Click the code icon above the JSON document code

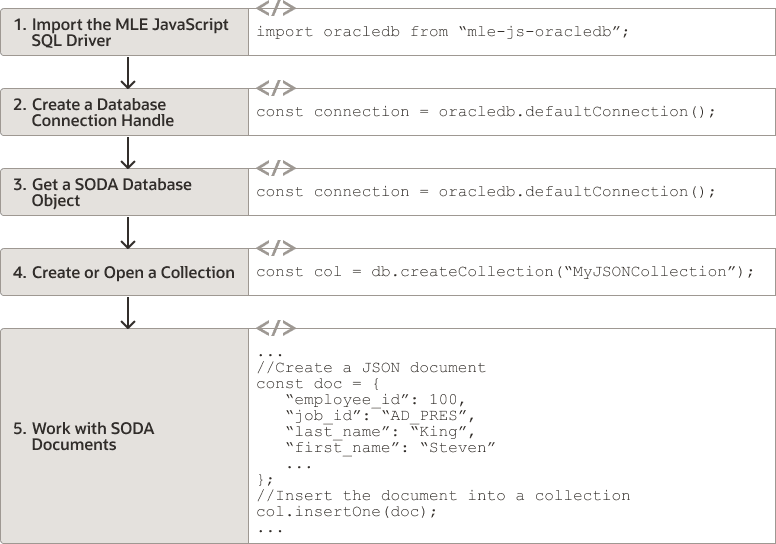[276, 327]
